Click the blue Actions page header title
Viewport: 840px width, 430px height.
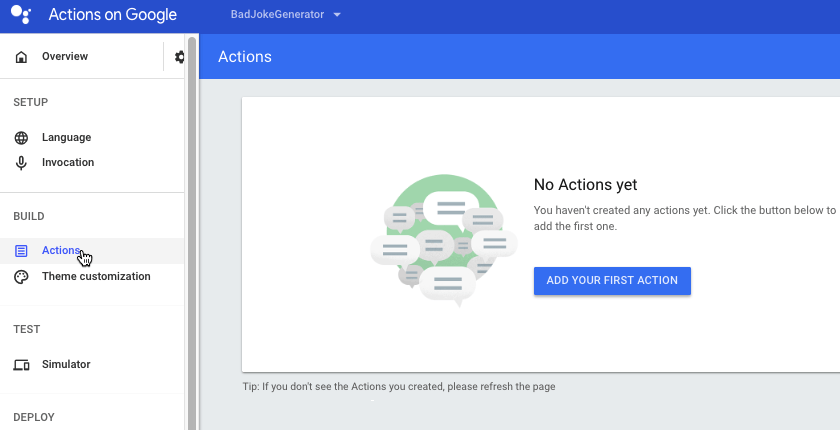point(245,57)
